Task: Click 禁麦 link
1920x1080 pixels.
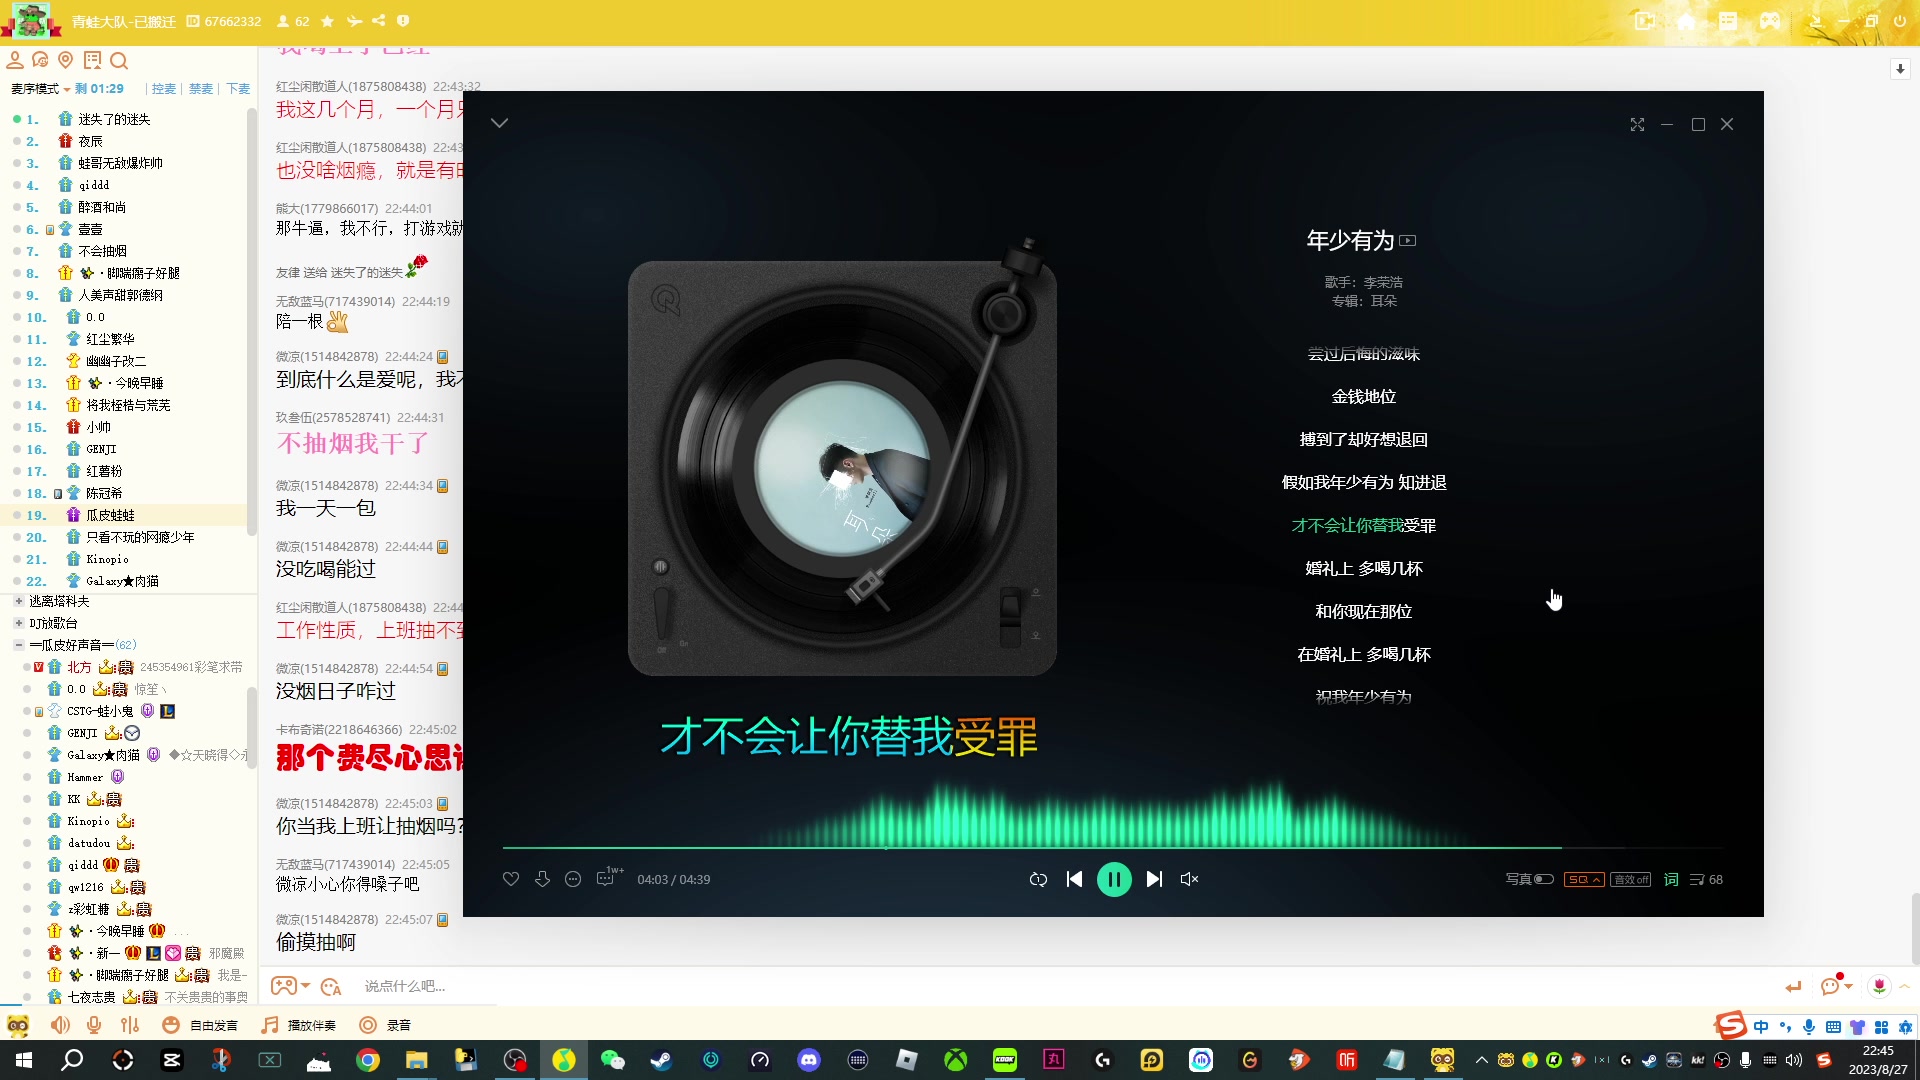Action: (x=201, y=89)
